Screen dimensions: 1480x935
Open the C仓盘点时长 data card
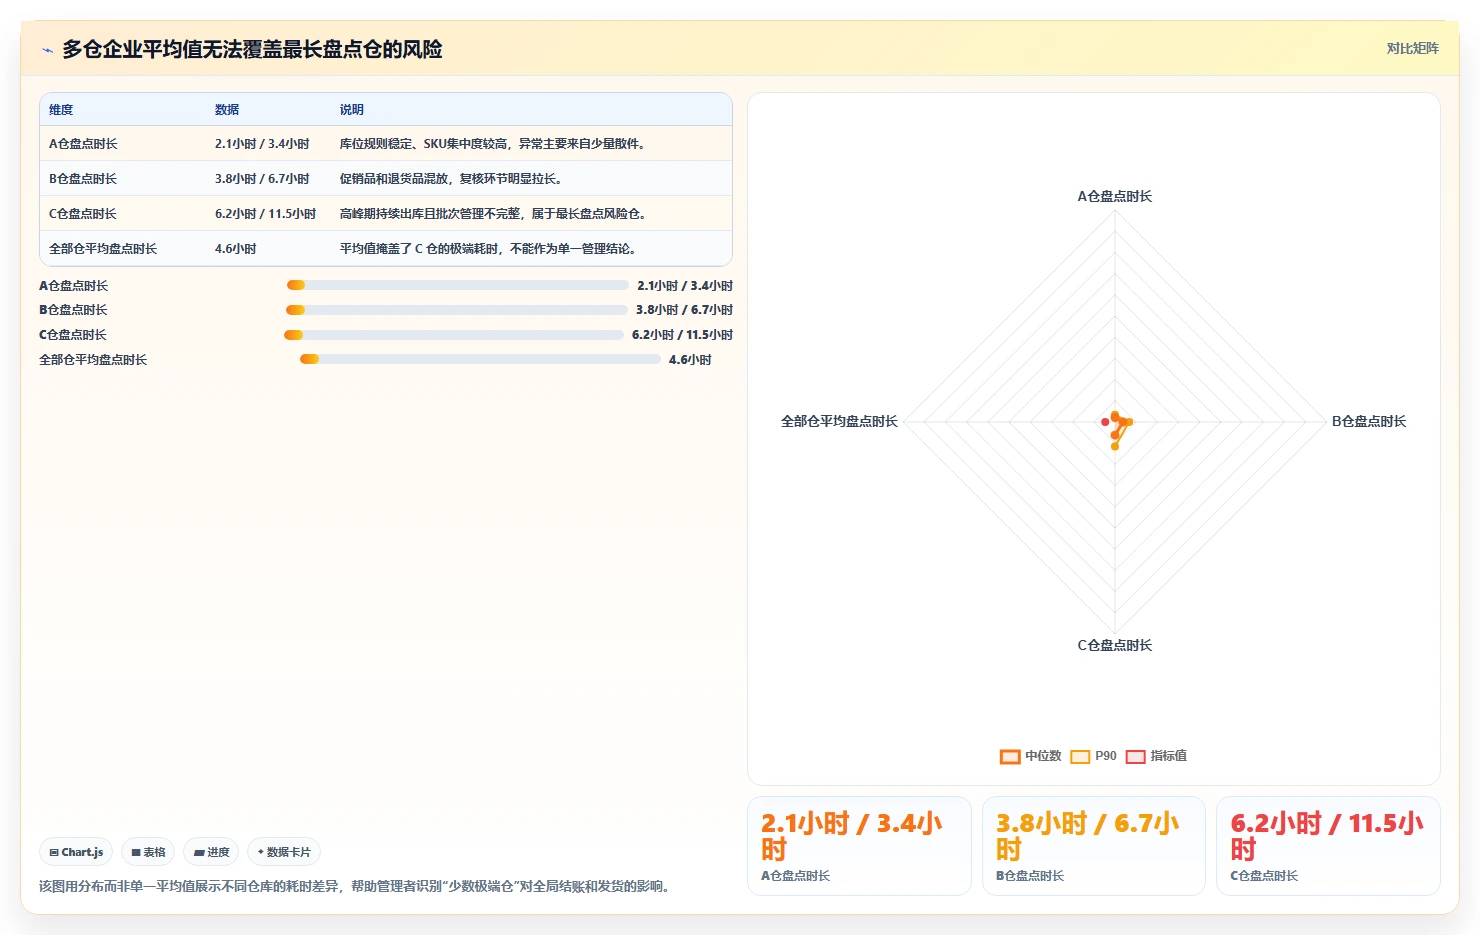click(x=1328, y=846)
